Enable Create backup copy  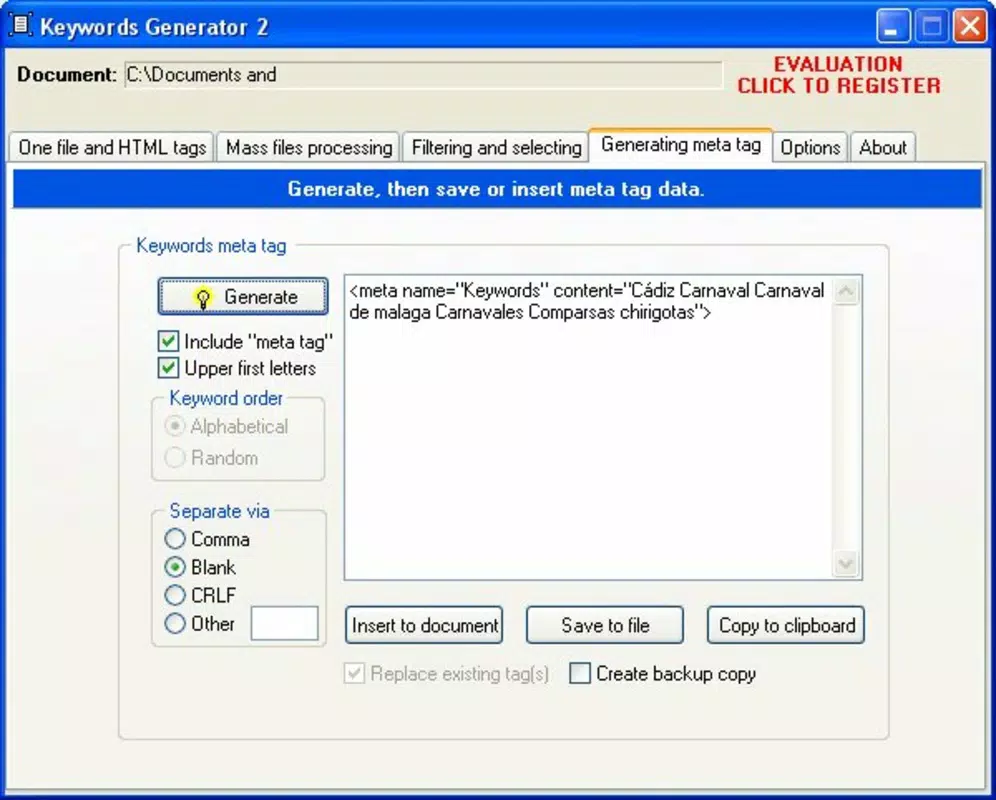pos(579,674)
